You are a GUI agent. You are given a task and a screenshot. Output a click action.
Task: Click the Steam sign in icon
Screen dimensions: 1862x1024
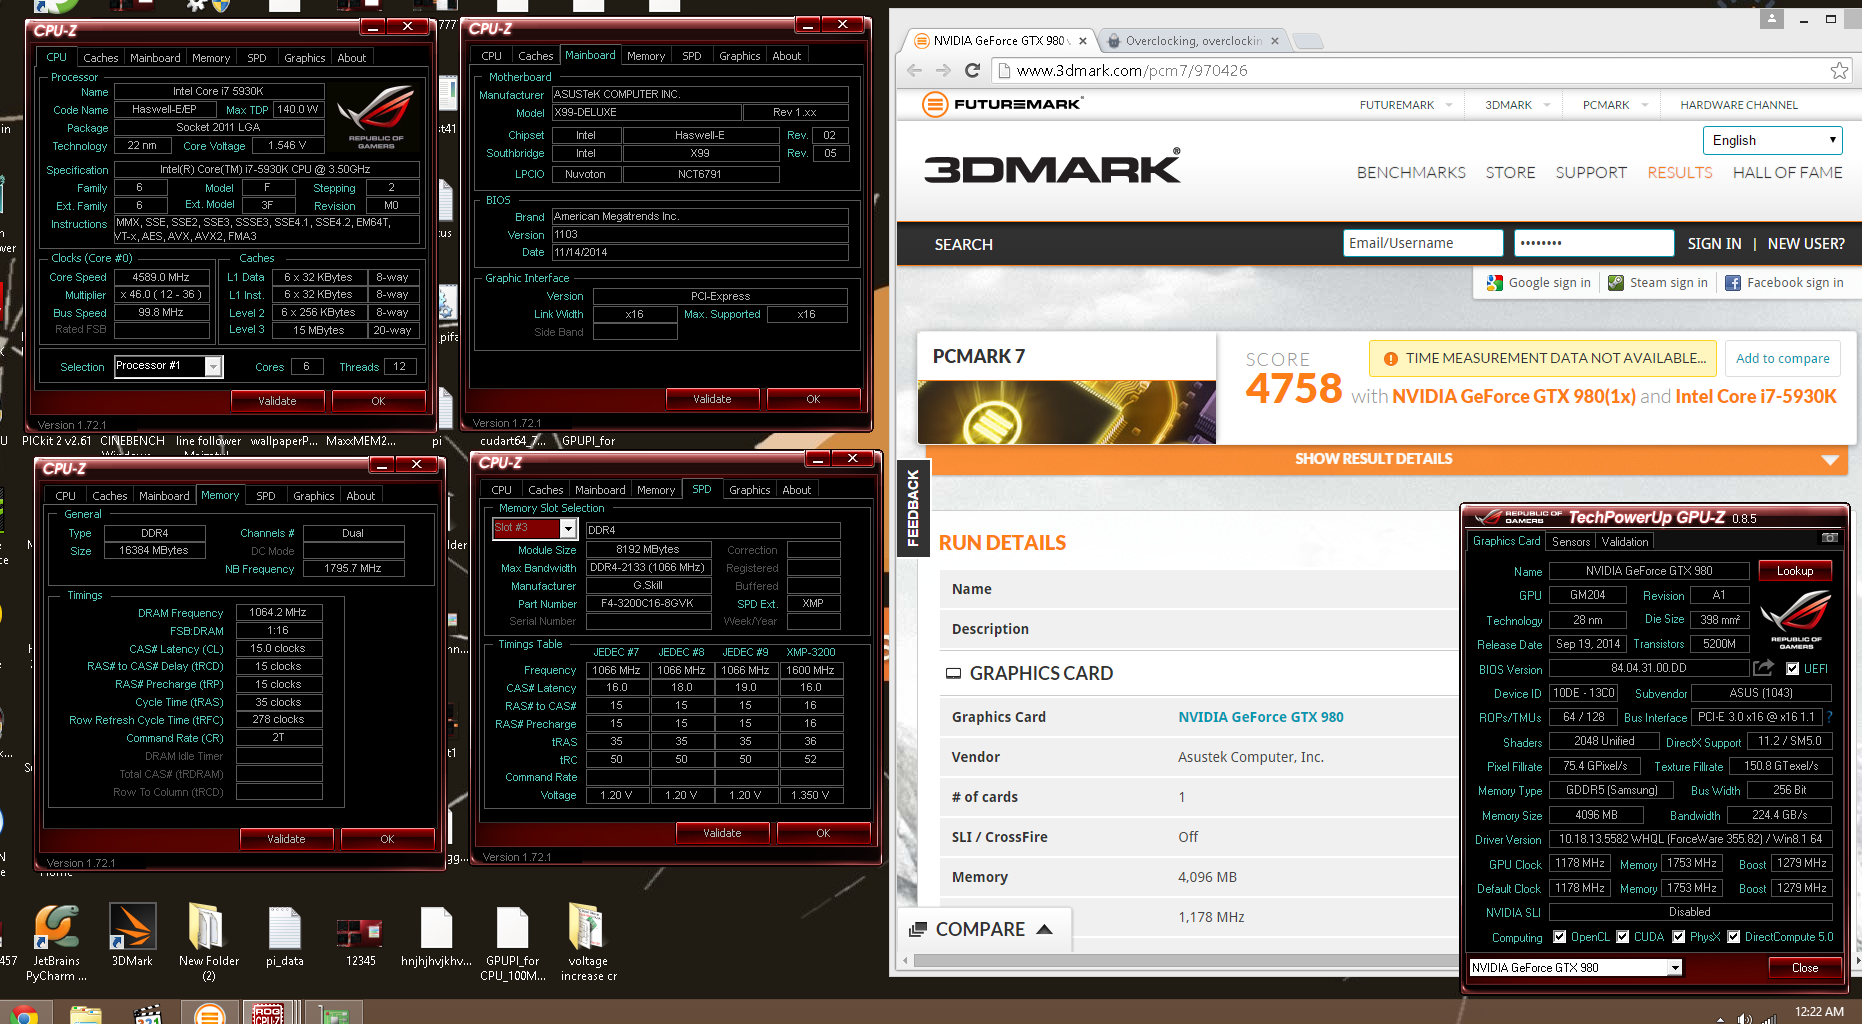coord(1616,283)
